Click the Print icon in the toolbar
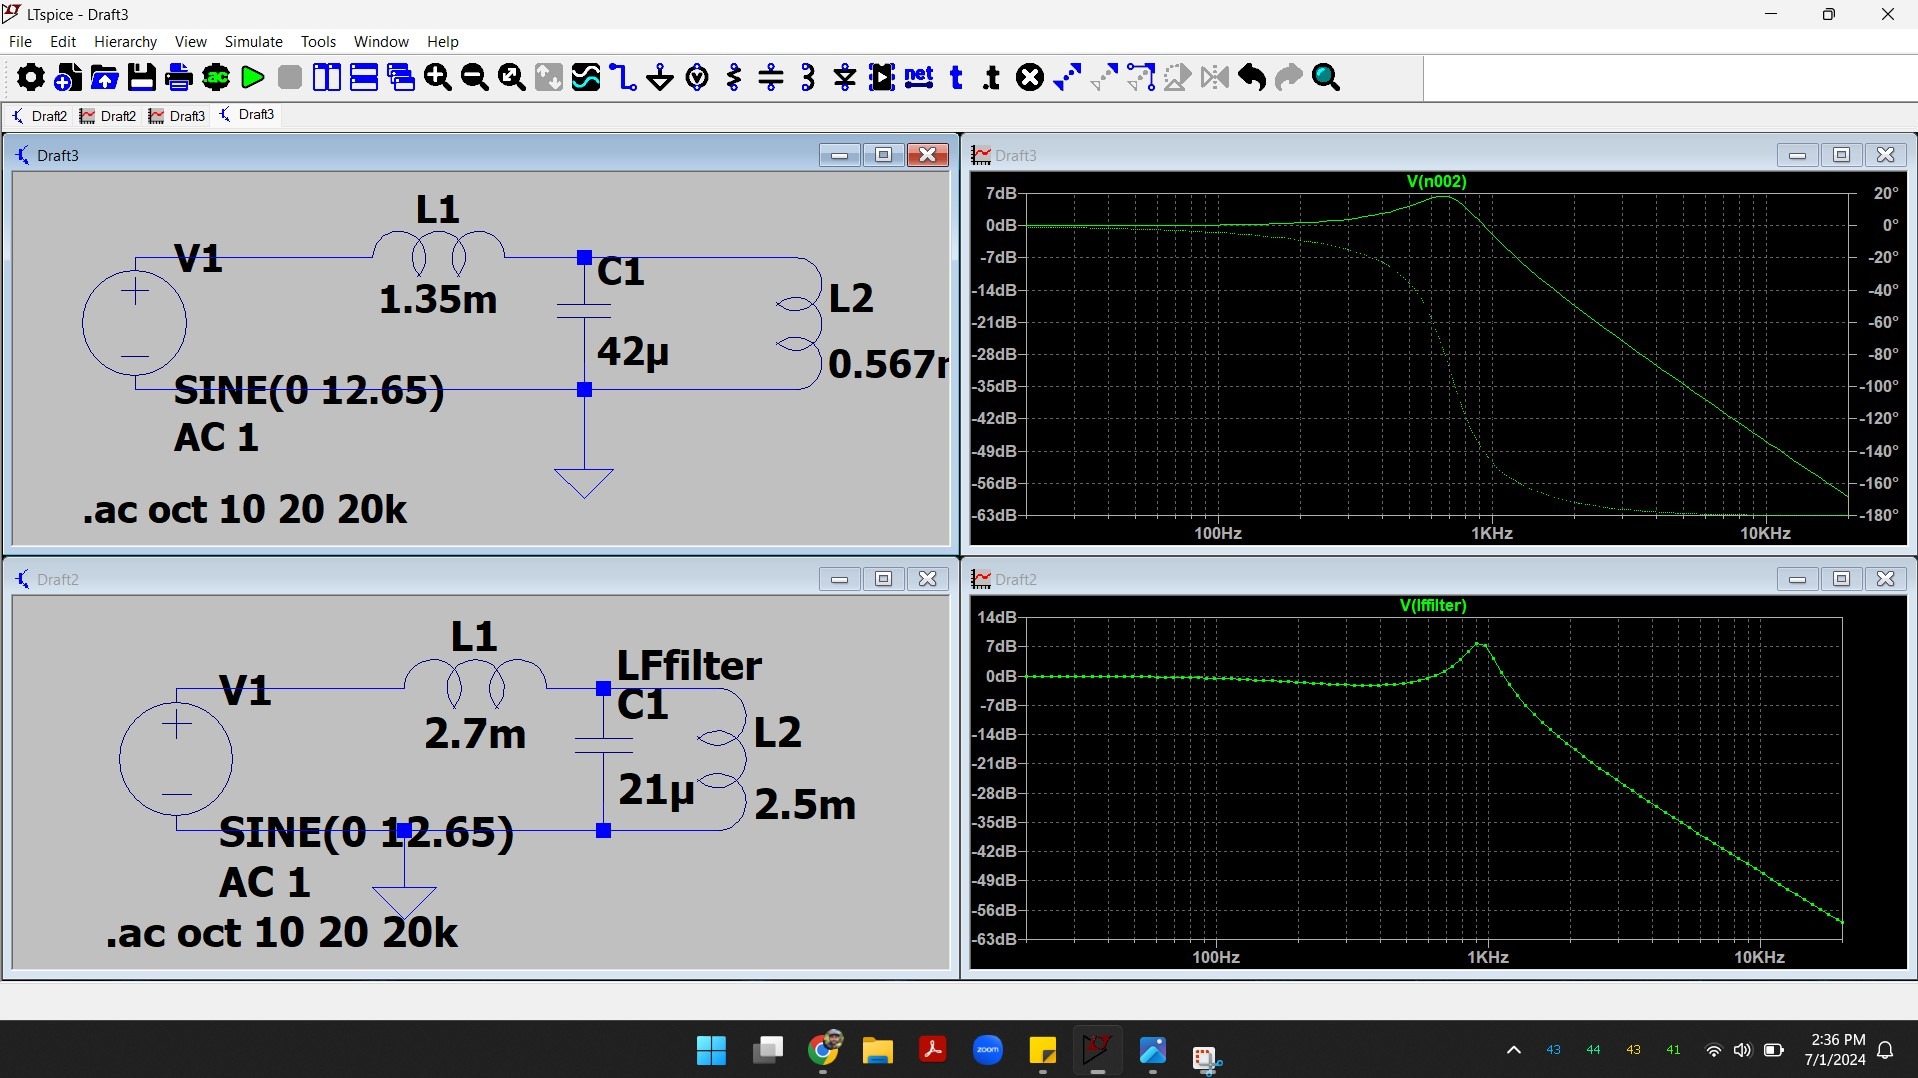 click(179, 77)
